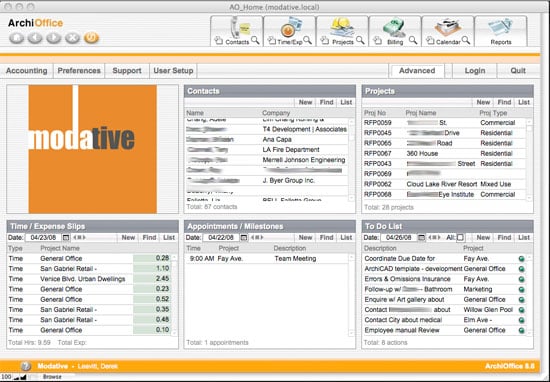This screenshot has width=550, height=382.
Task: Open the Accounting menu
Action: point(26,71)
